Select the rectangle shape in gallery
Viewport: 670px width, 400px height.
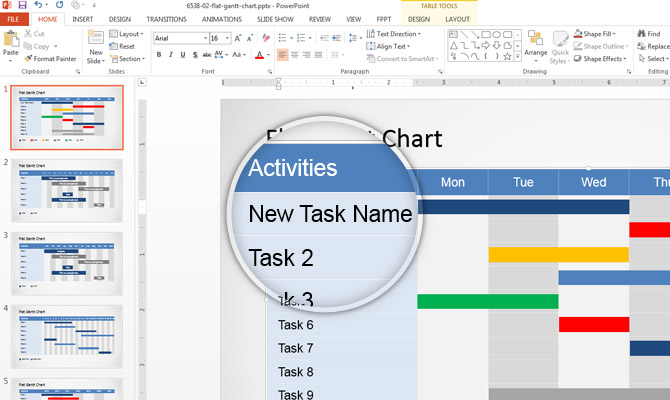(x=486, y=34)
